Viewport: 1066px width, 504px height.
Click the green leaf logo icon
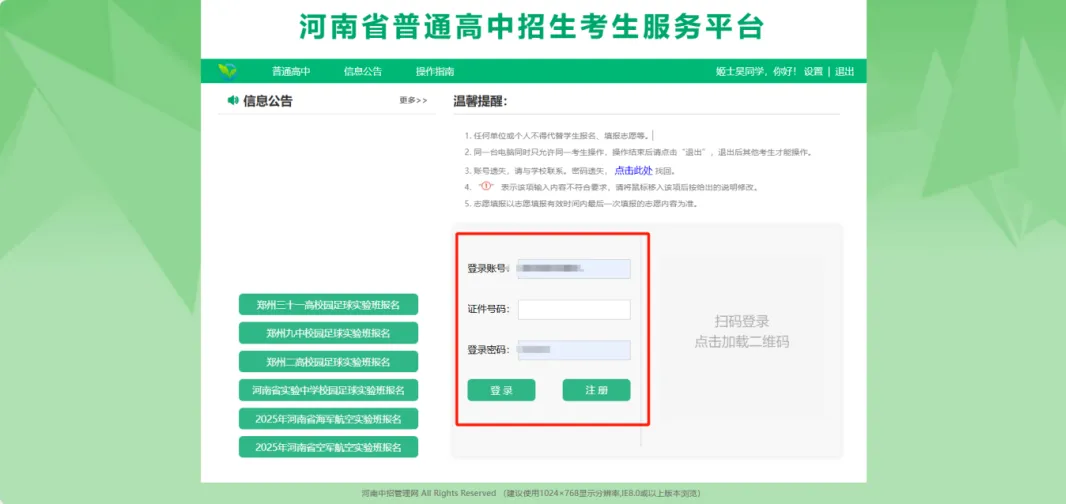tap(227, 71)
